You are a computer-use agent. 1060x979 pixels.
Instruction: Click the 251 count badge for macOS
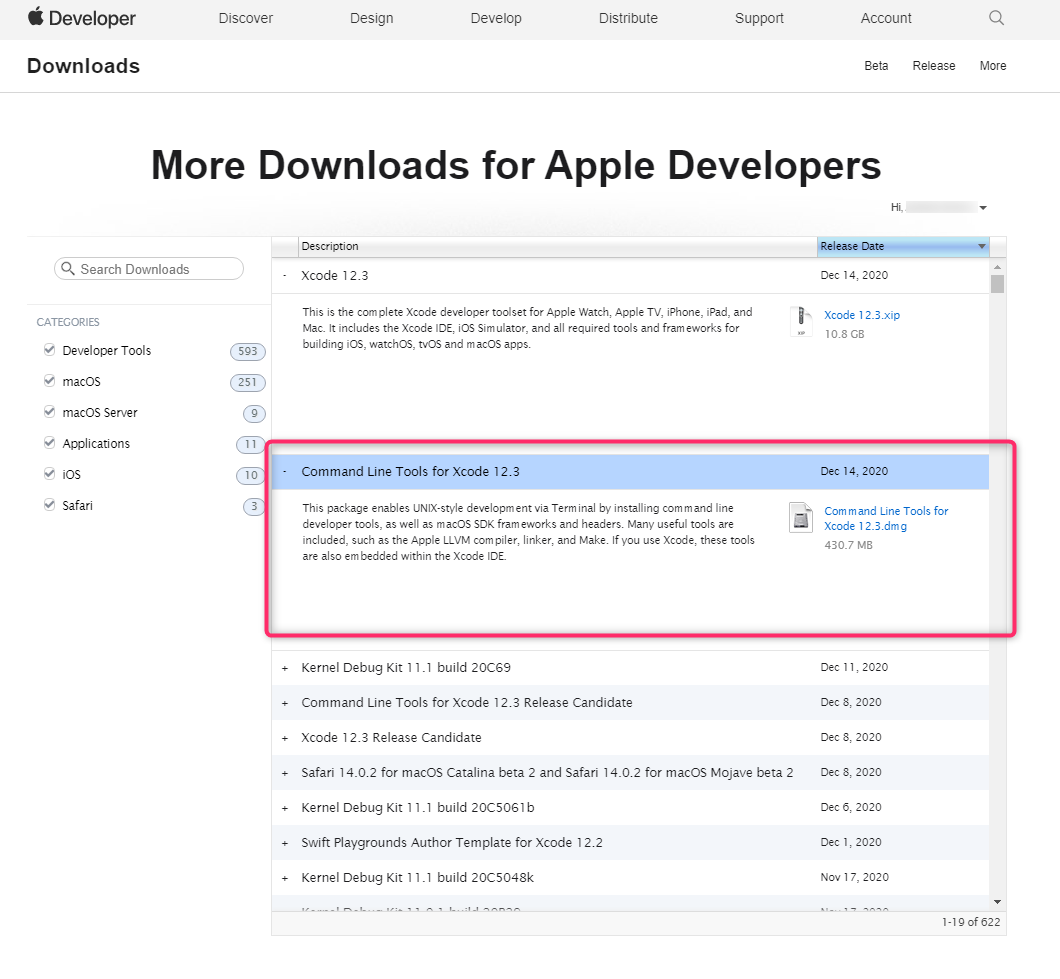tap(247, 382)
